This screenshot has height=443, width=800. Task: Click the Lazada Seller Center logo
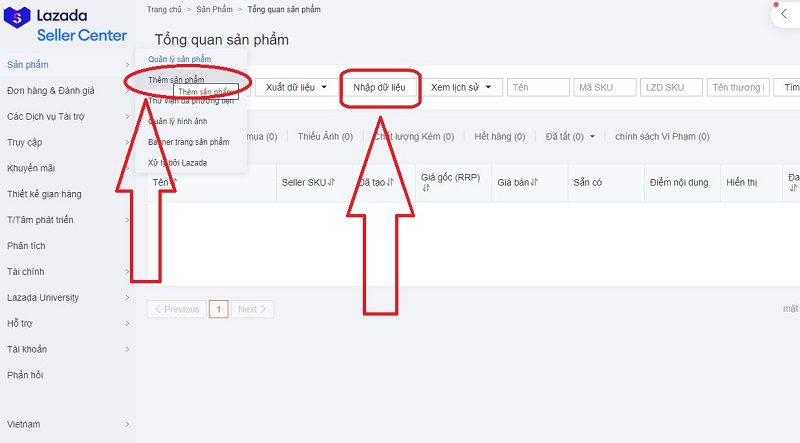point(65,24)
